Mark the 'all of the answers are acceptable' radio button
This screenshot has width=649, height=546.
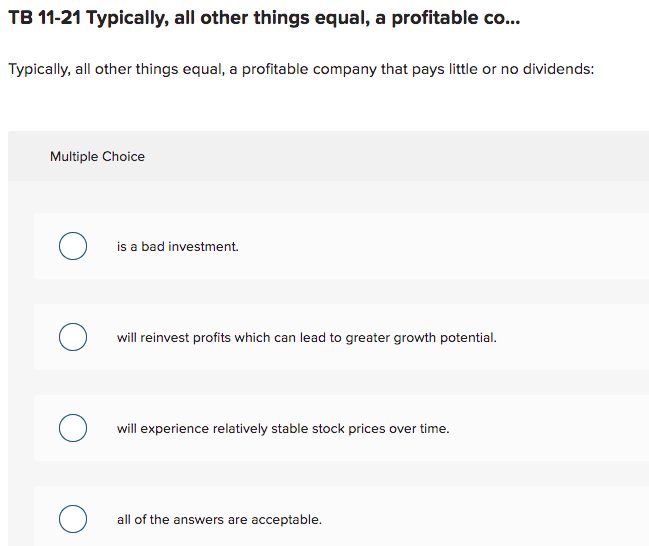tap(72, 519)
